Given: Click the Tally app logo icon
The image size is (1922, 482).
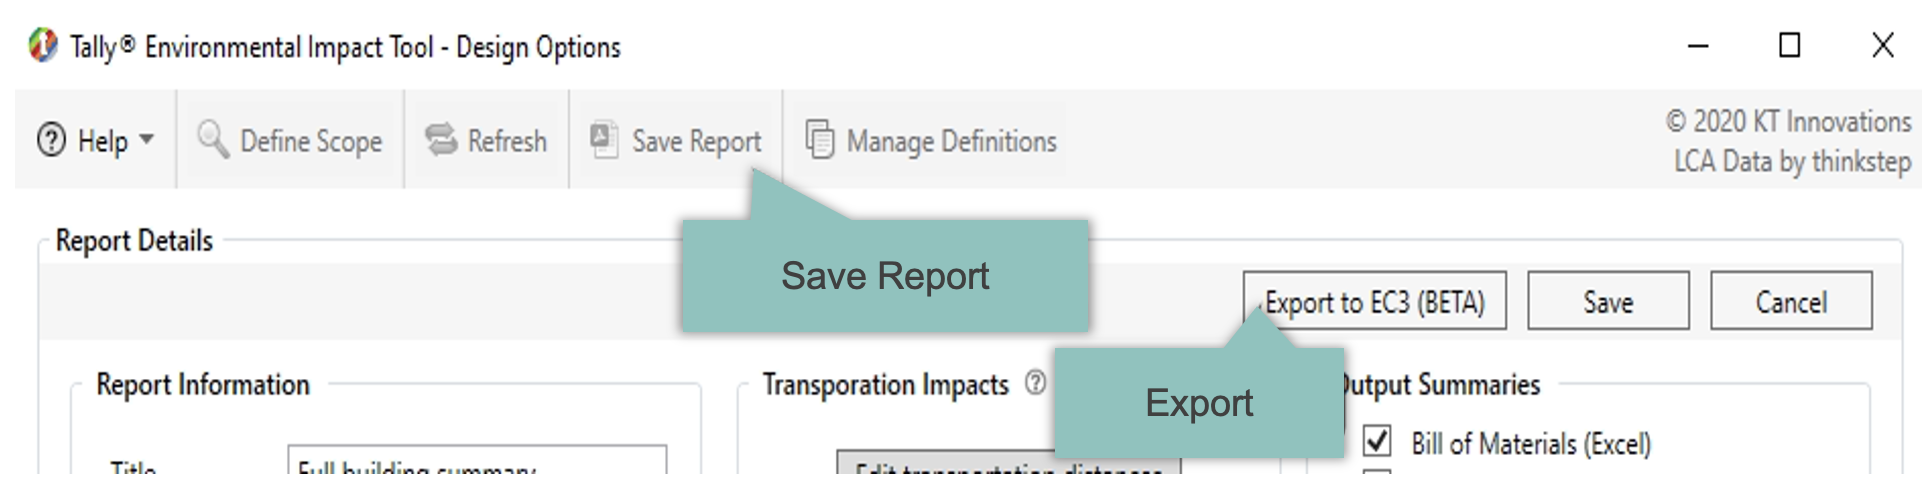Looking at the screenshot, I should point(43,45).
